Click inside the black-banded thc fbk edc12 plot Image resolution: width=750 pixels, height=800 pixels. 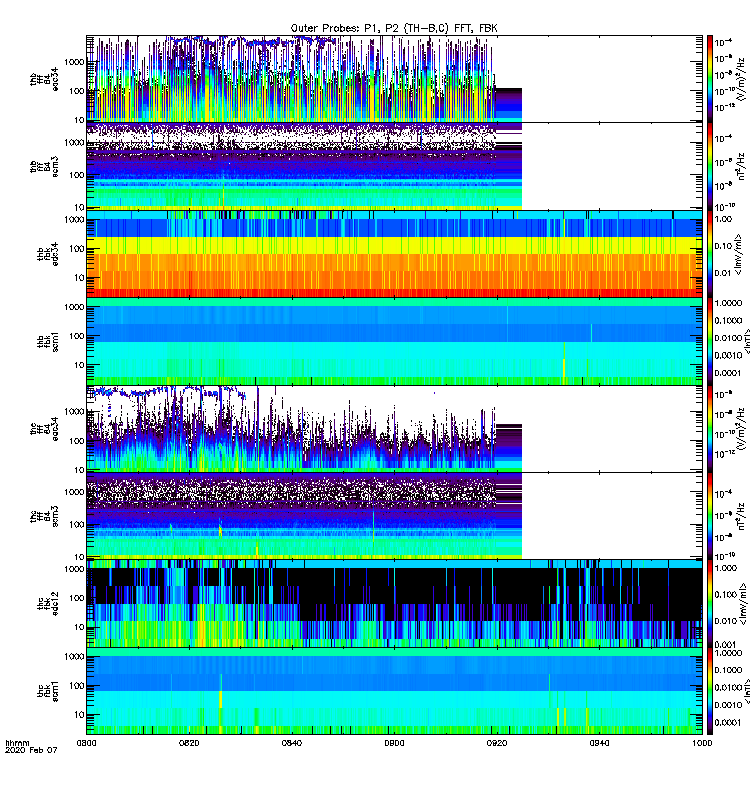pos(394,604)
